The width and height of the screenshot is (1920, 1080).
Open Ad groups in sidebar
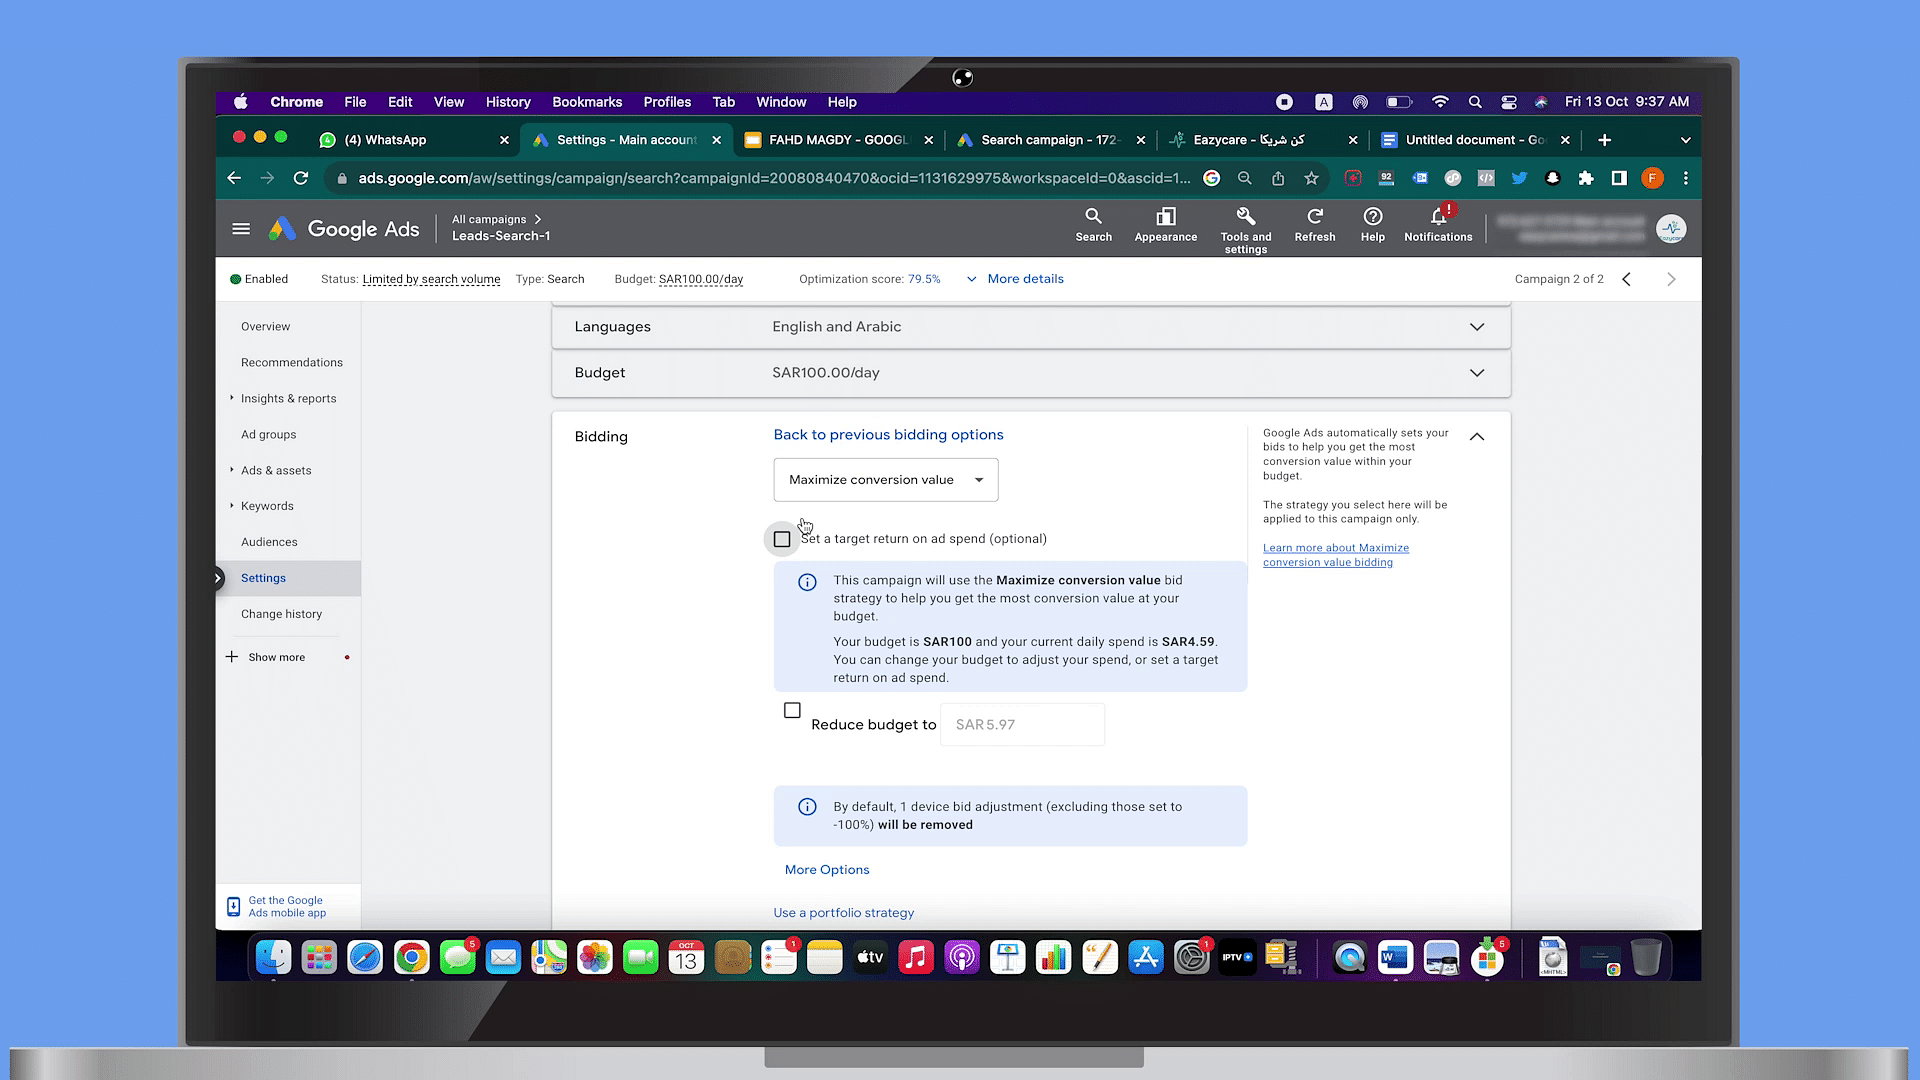(268, 435)
